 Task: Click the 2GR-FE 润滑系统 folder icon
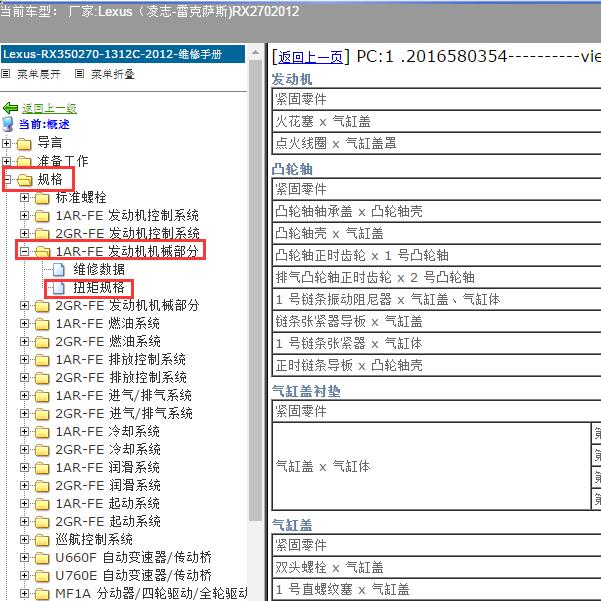(x=42, y=486)
